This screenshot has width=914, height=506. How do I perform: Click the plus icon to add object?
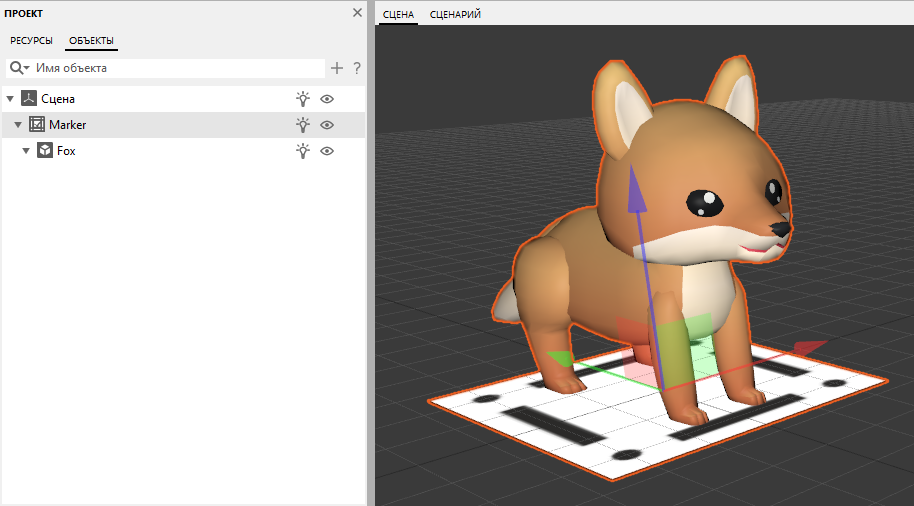point(337,68)
